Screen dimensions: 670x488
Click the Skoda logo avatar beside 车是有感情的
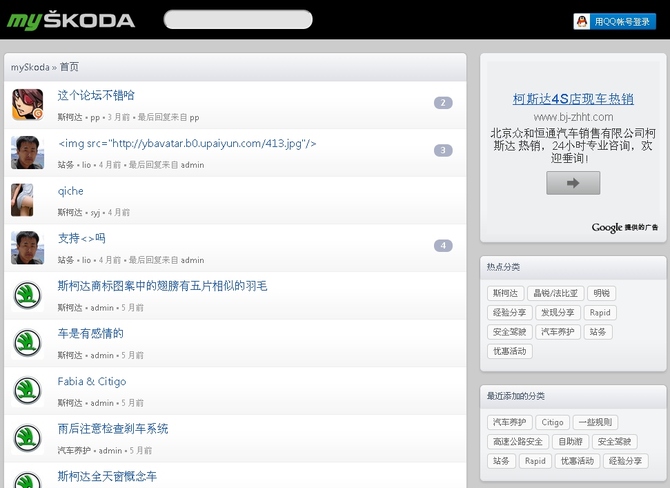pos(27,343)
